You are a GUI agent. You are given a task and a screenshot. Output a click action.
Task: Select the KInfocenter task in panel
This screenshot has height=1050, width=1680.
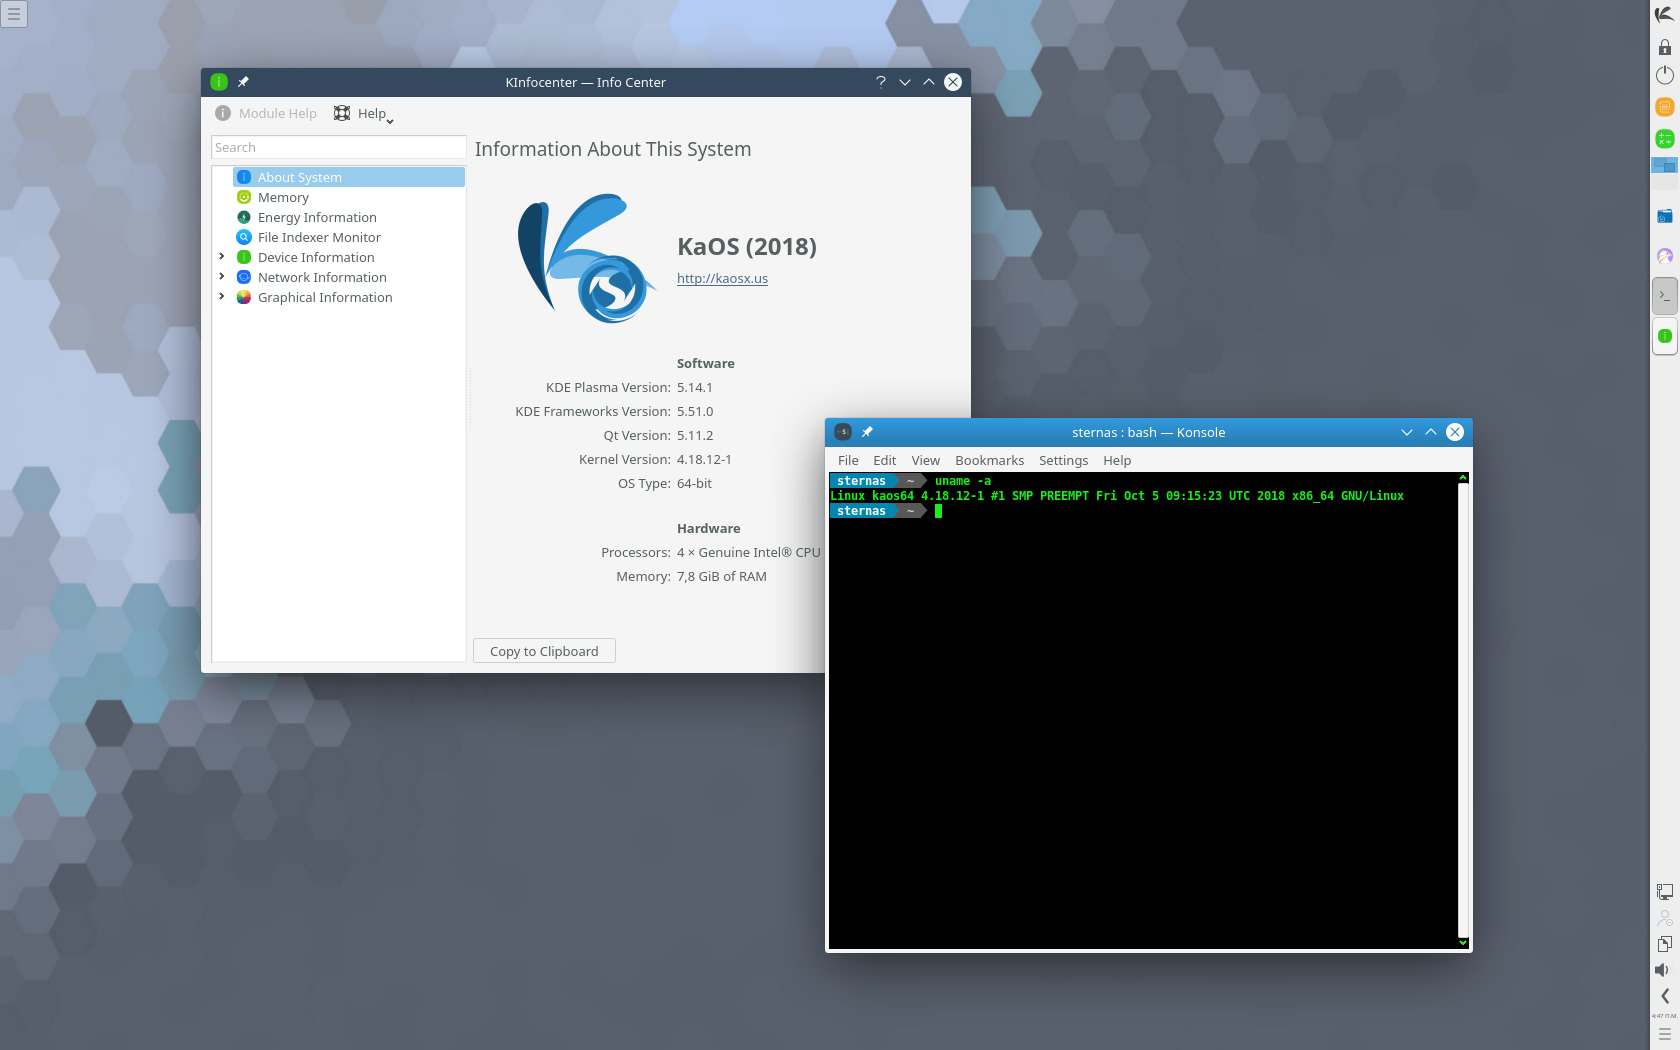[x=1664, y=336]
